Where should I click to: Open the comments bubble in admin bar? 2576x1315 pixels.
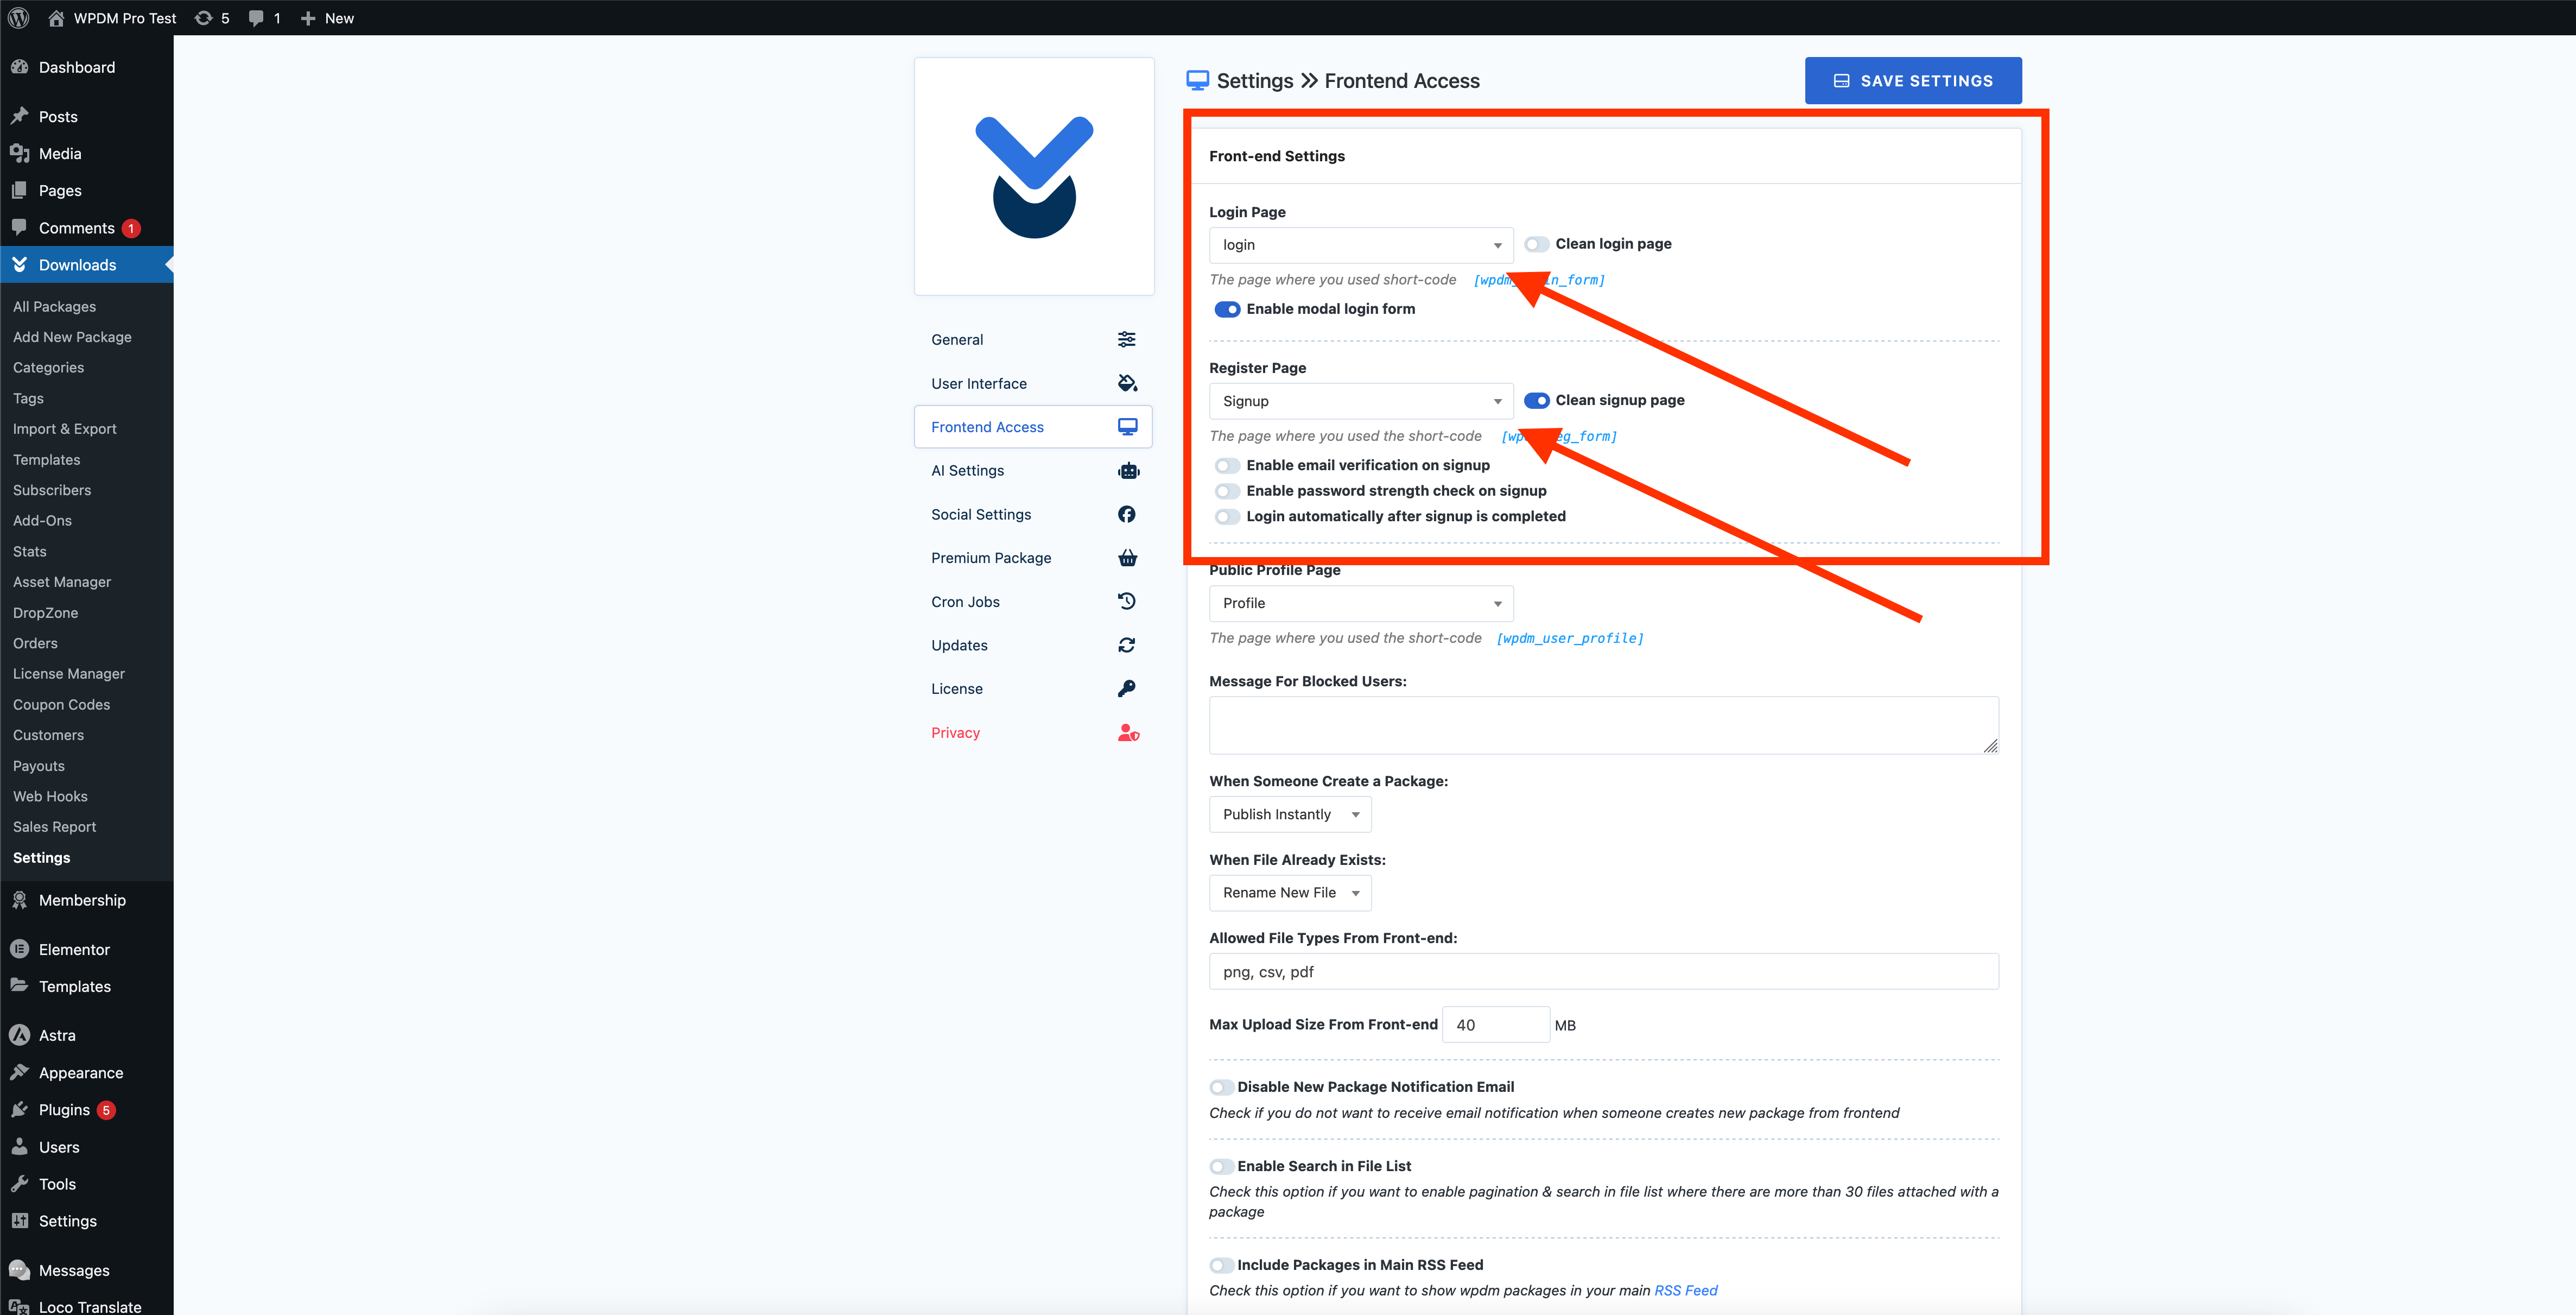pos(256,18)
